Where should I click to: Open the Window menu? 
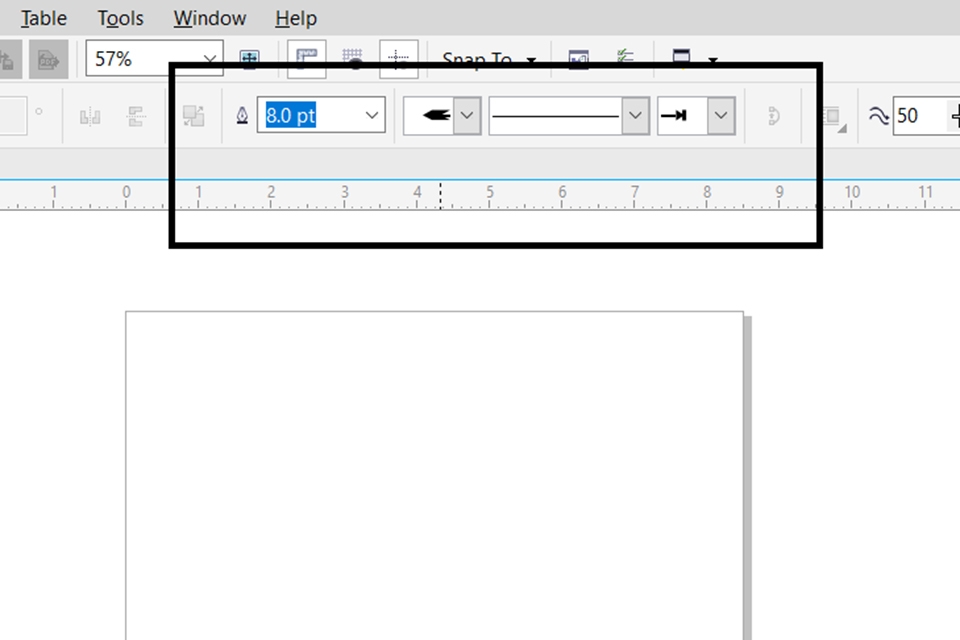[x=209, y=18]
